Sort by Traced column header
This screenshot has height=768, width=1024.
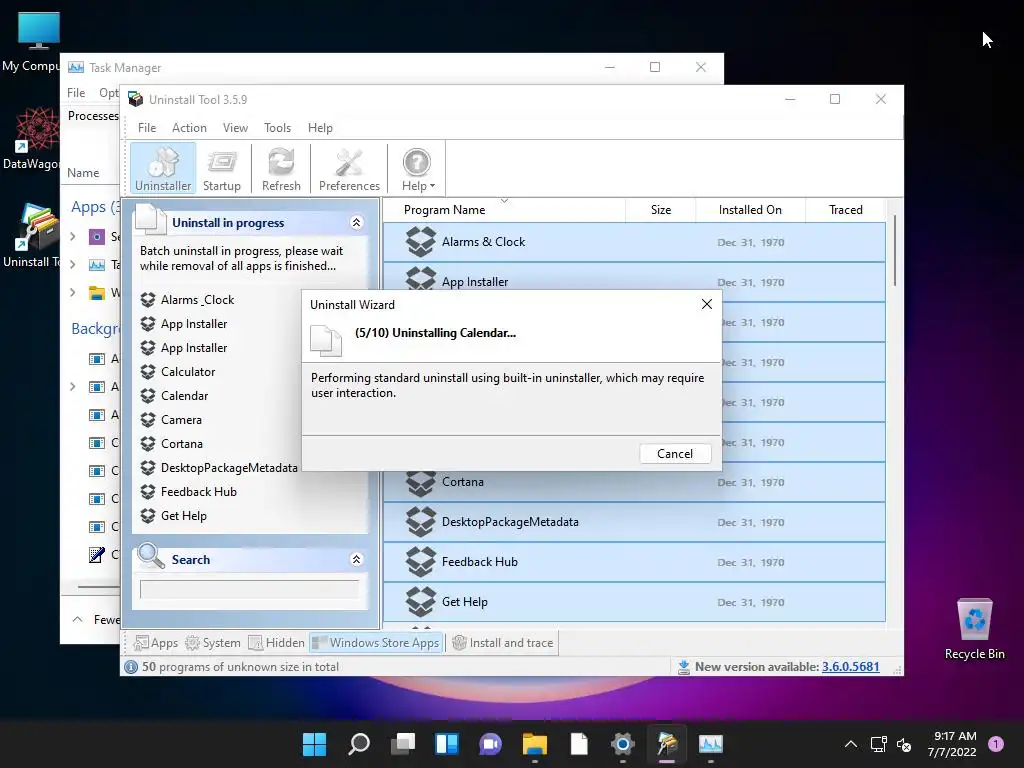(845, 210)
